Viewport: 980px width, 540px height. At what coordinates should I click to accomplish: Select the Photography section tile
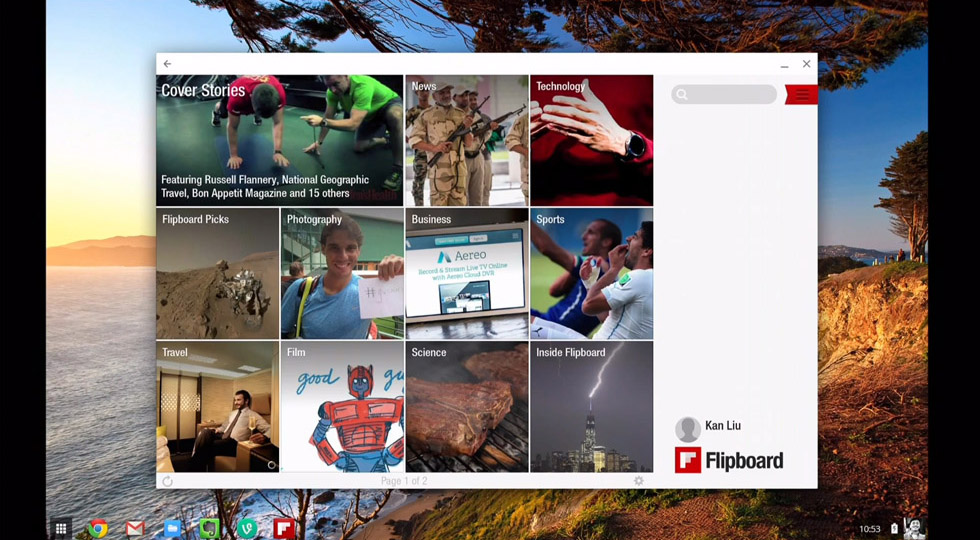click(342, 273)
